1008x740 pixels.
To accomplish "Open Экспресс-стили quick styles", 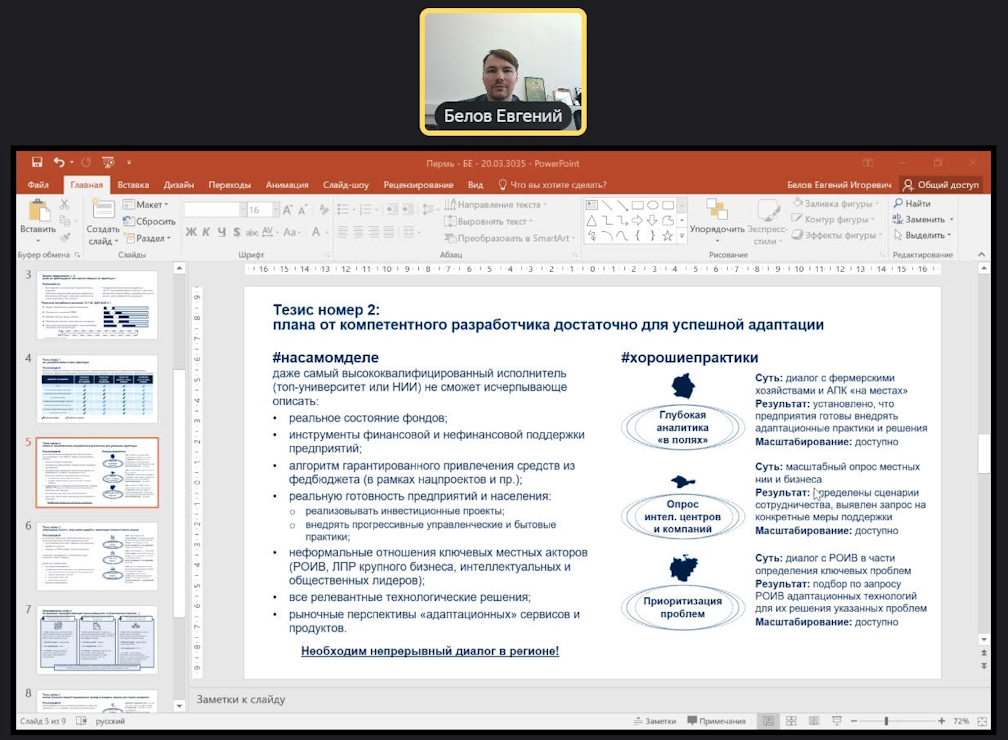I will tap(768, 221).
